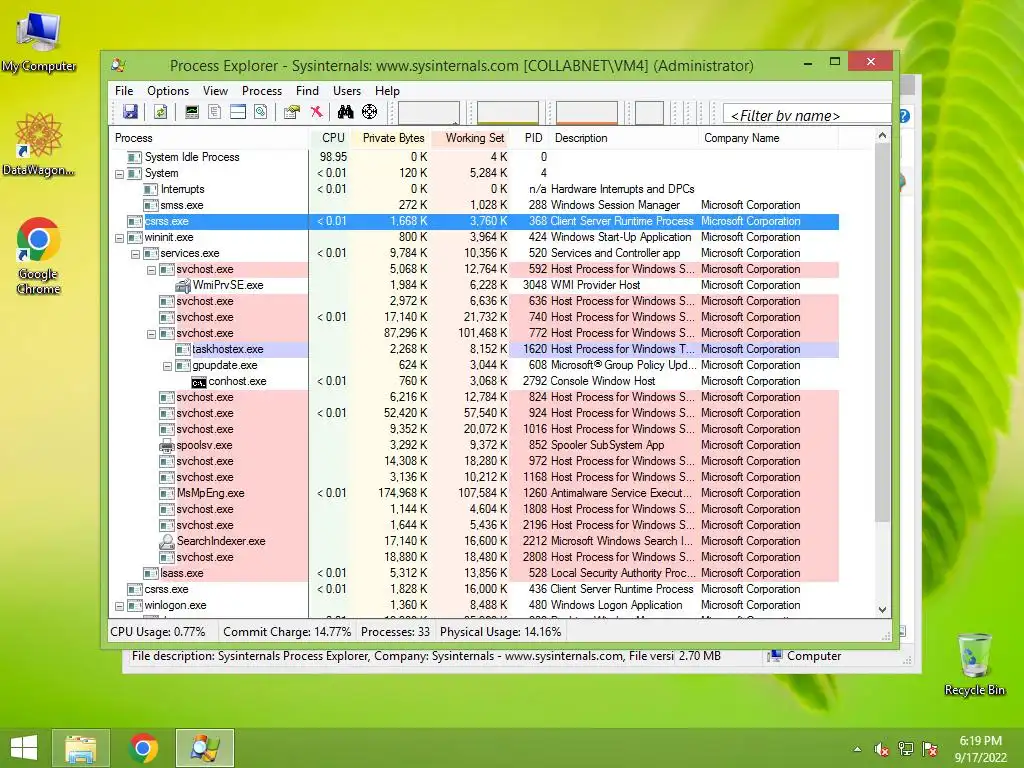Screen dimensions: 1024x768
Task: Open the Process menu
Action: 262,91
